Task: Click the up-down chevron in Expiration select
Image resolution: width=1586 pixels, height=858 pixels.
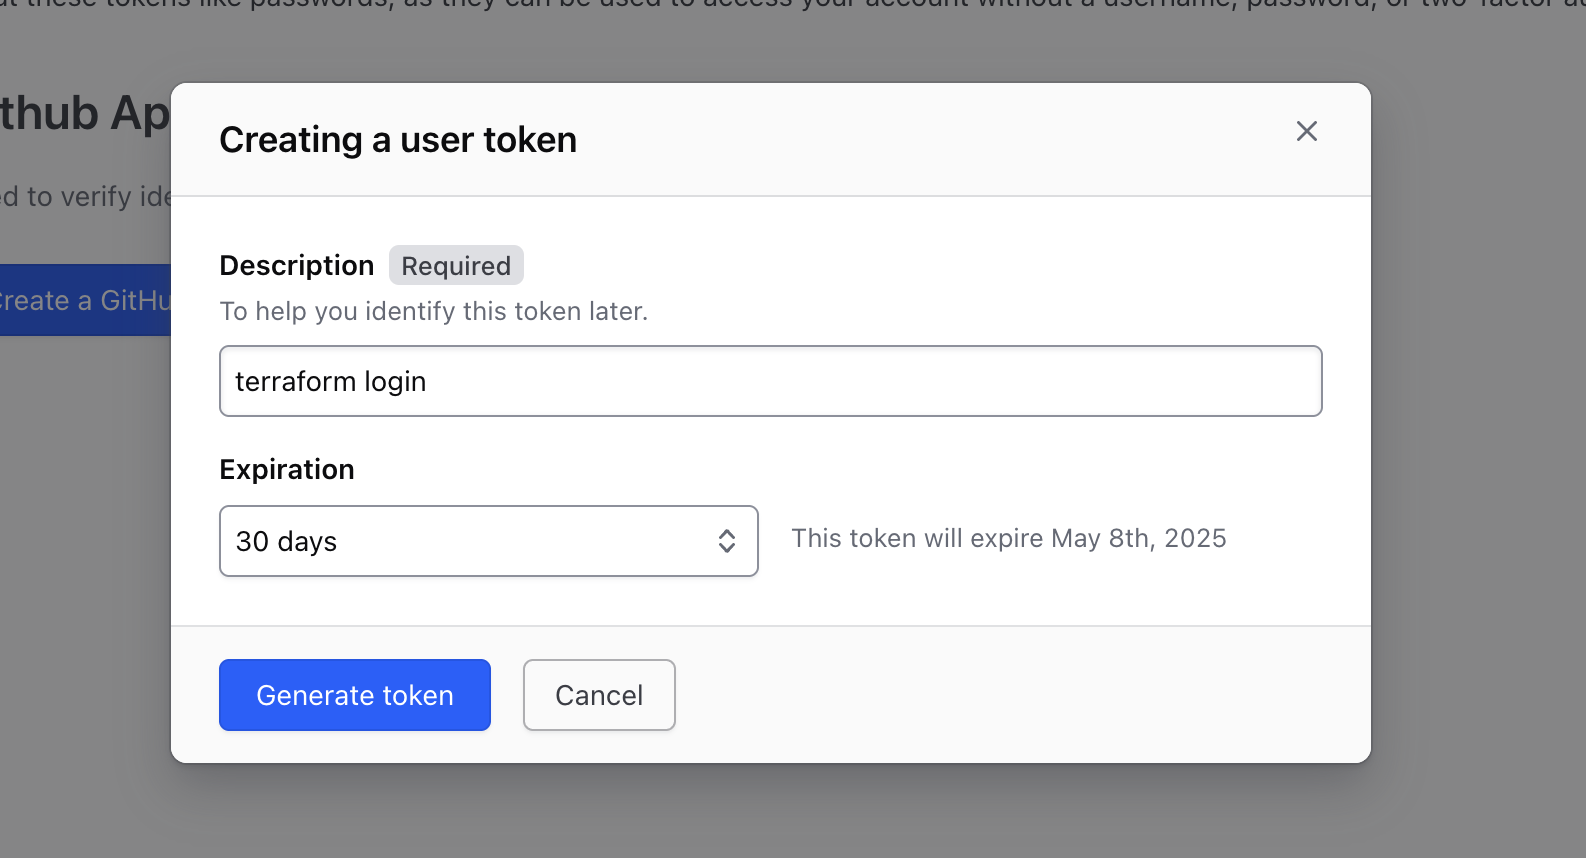Action: pyautogui.click(x=727, y=541)
